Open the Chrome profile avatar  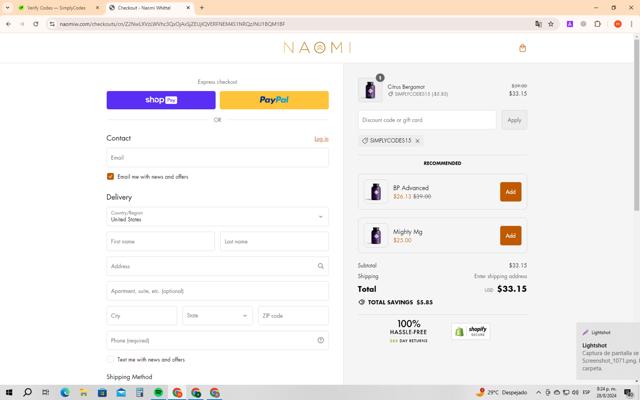click(x=618, y=24)
